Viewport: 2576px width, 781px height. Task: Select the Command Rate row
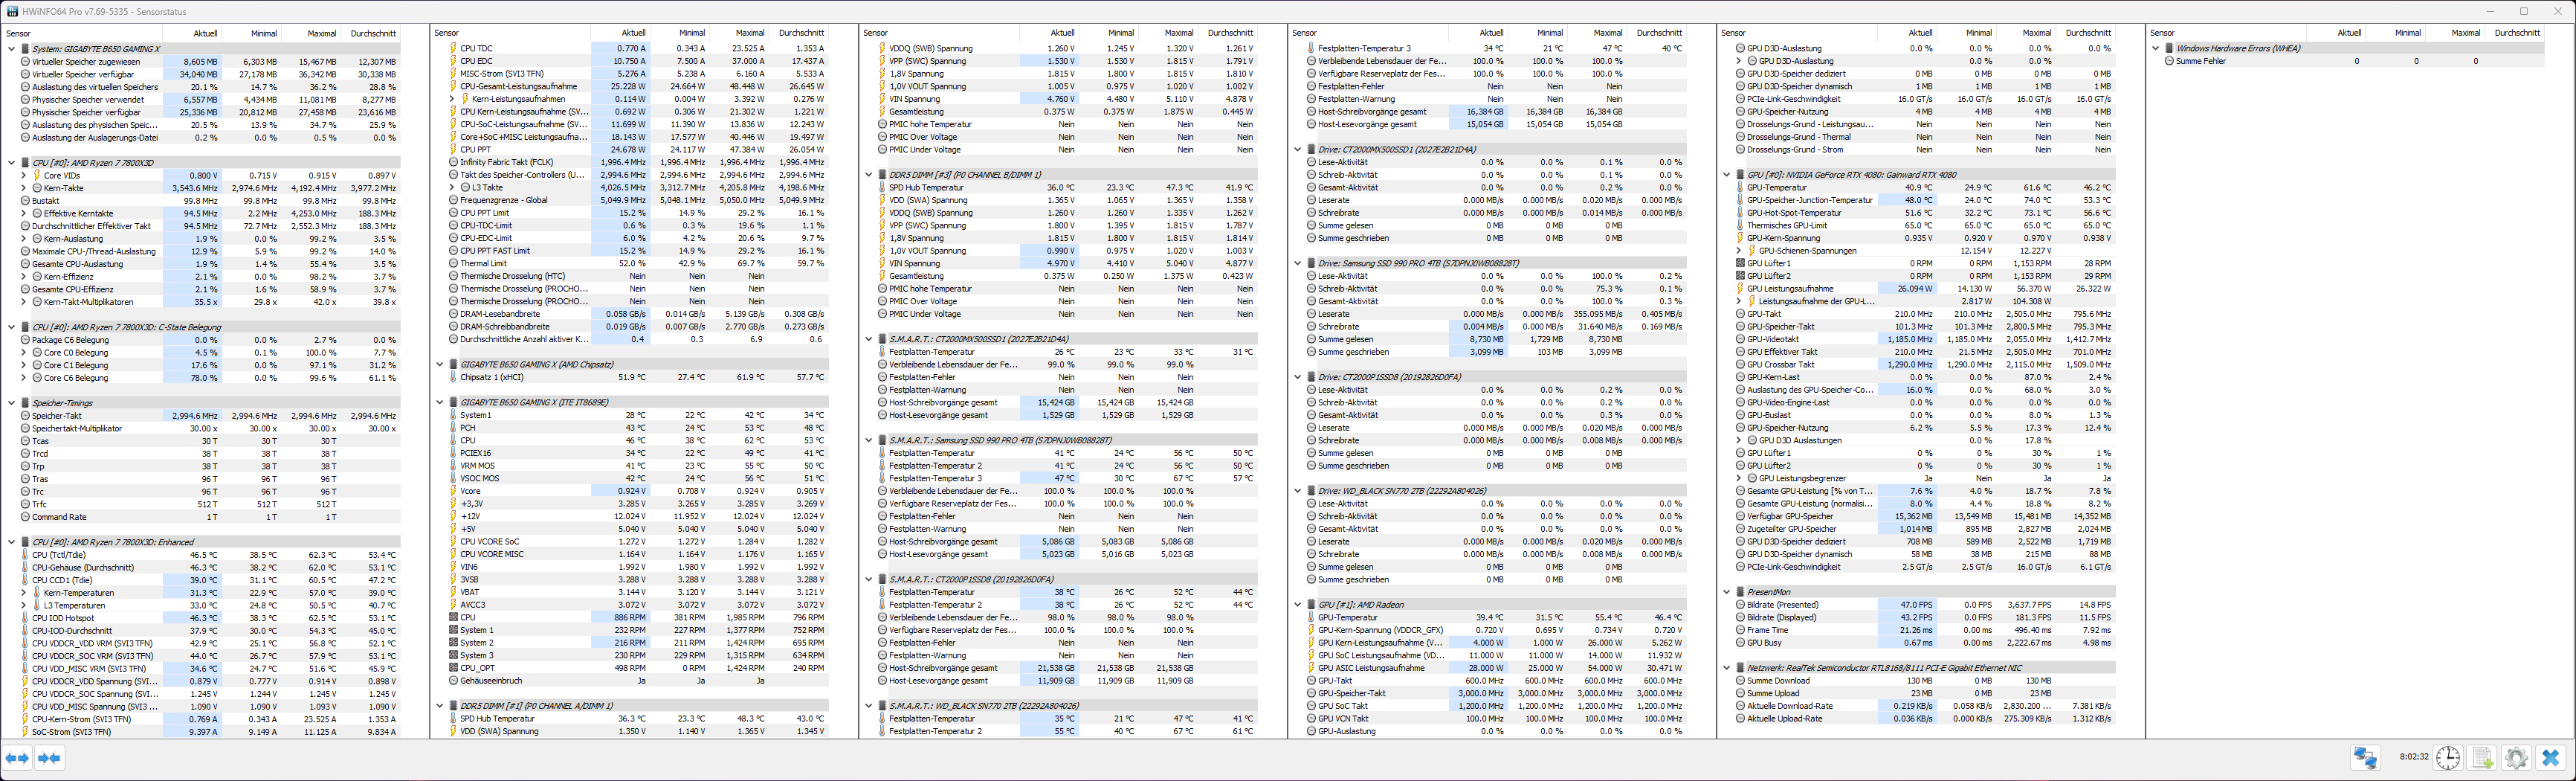click(209, 517)
